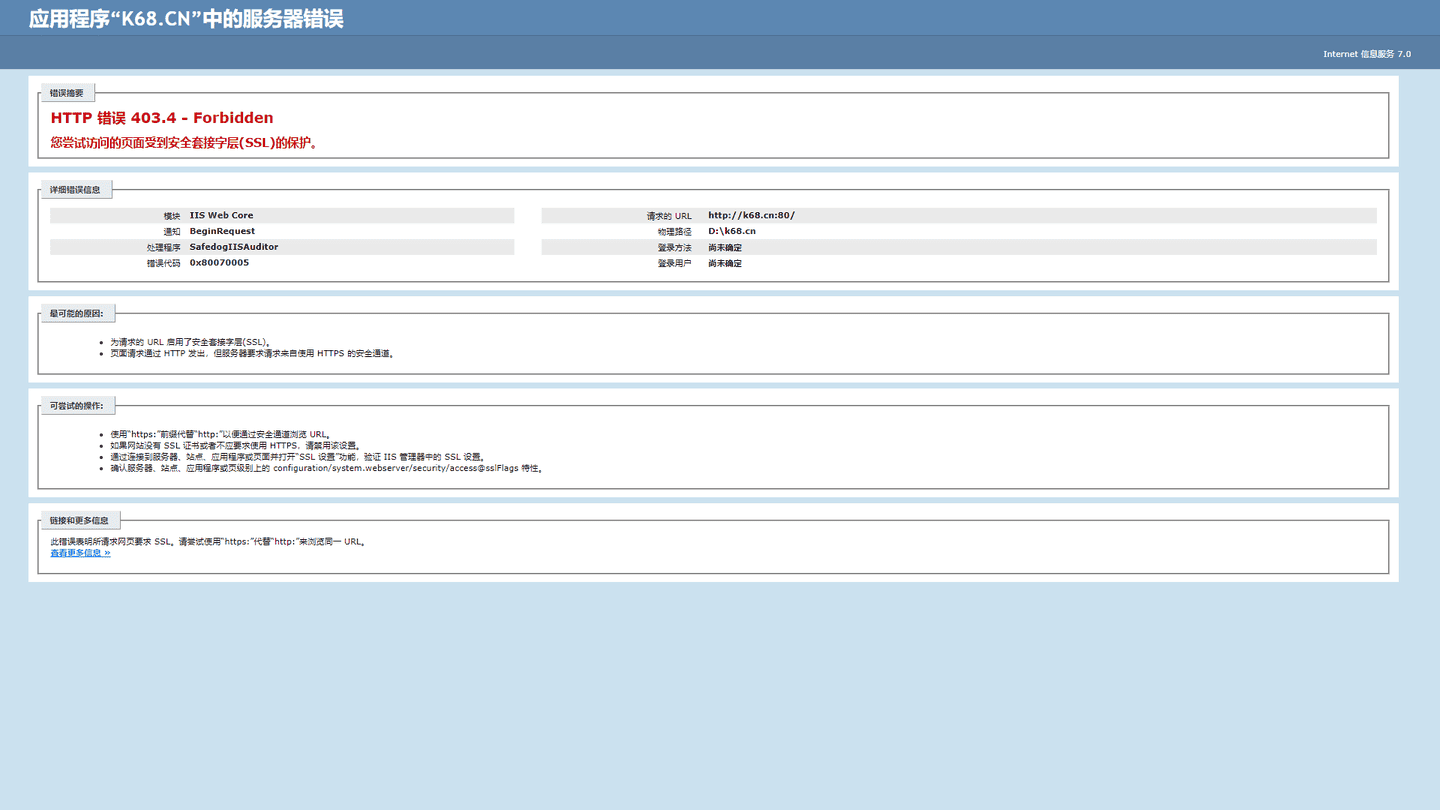1440x810 pixels.
Task: Select the SafedogIISAuditor handler value
Action: [234, 247]
